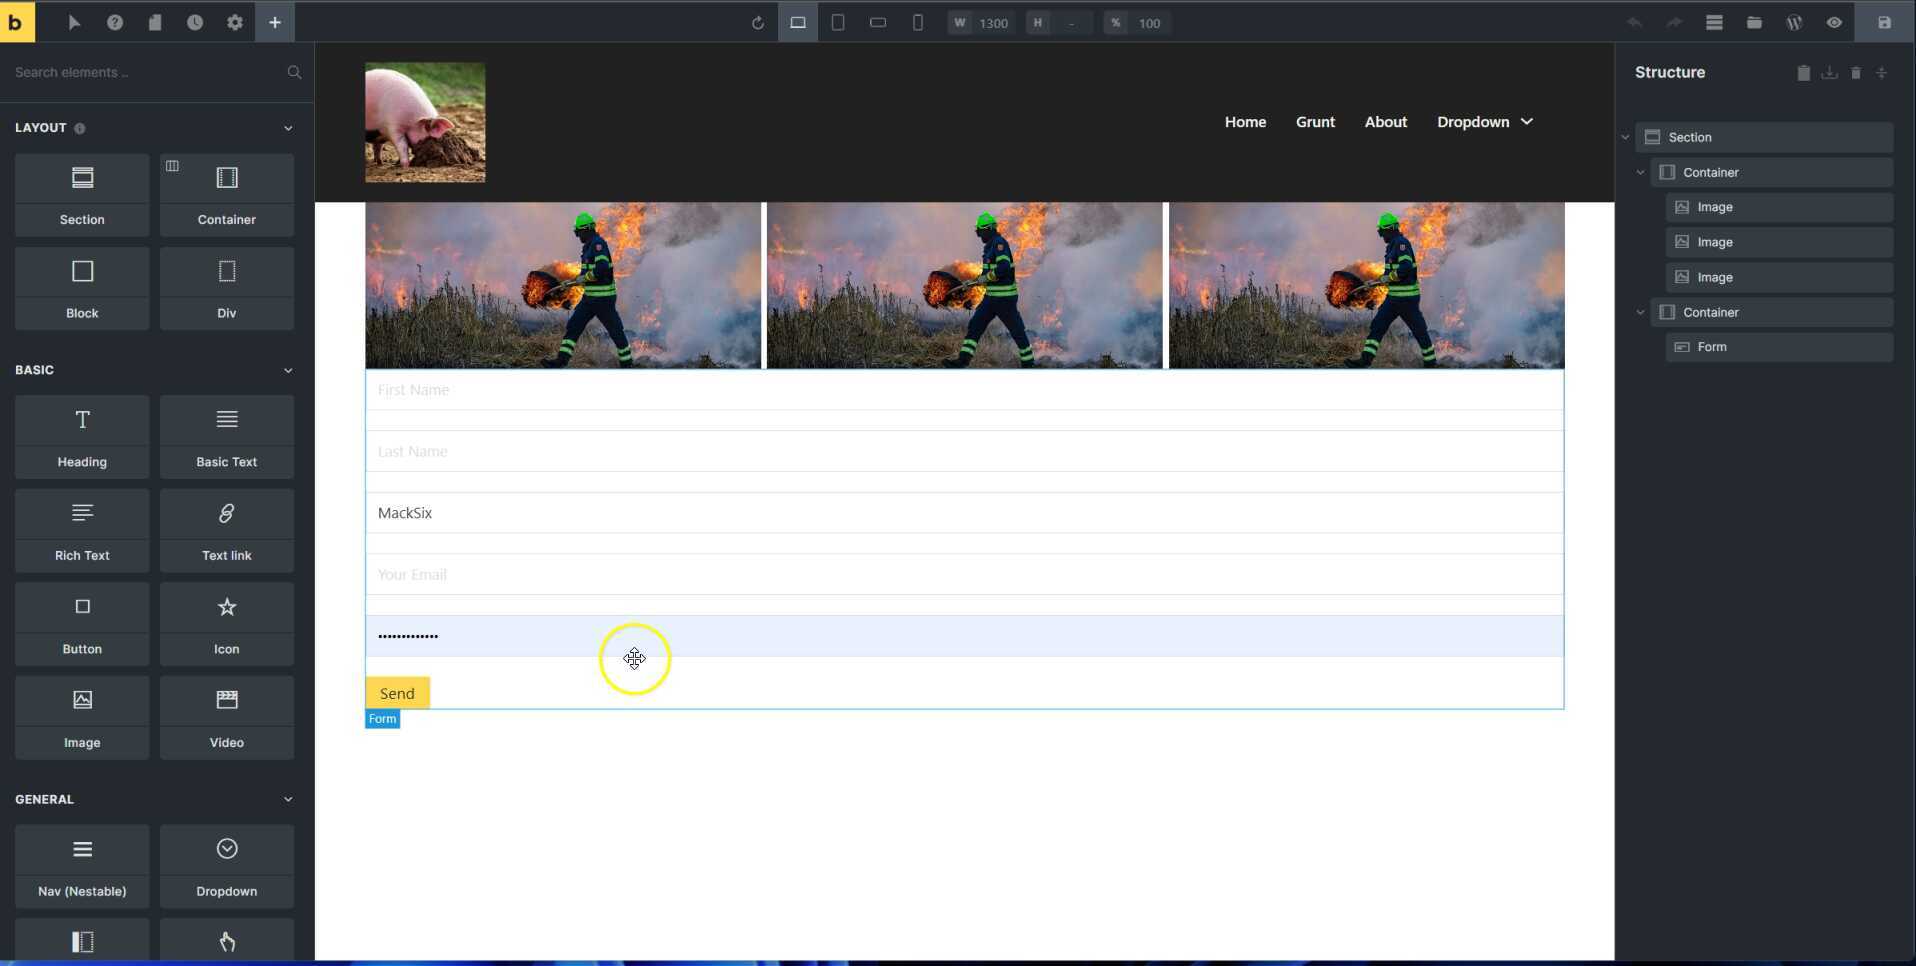The width and height of the screenshot is (1916, 966).
Task: Switch to tablet portrait breakpoint
Action: (x=838, y=22)
